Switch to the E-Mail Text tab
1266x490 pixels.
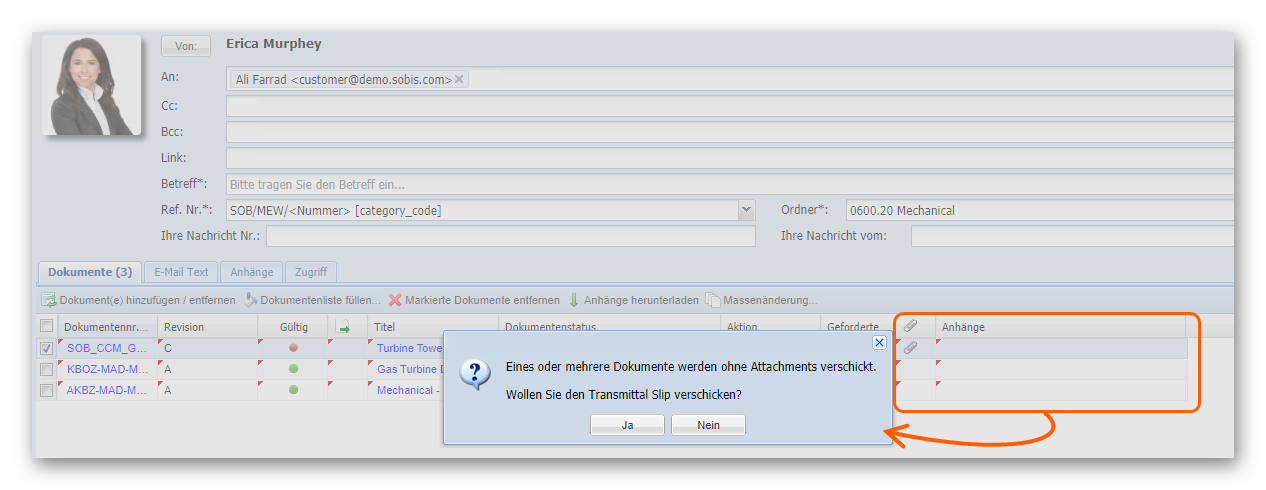(182, 272)
